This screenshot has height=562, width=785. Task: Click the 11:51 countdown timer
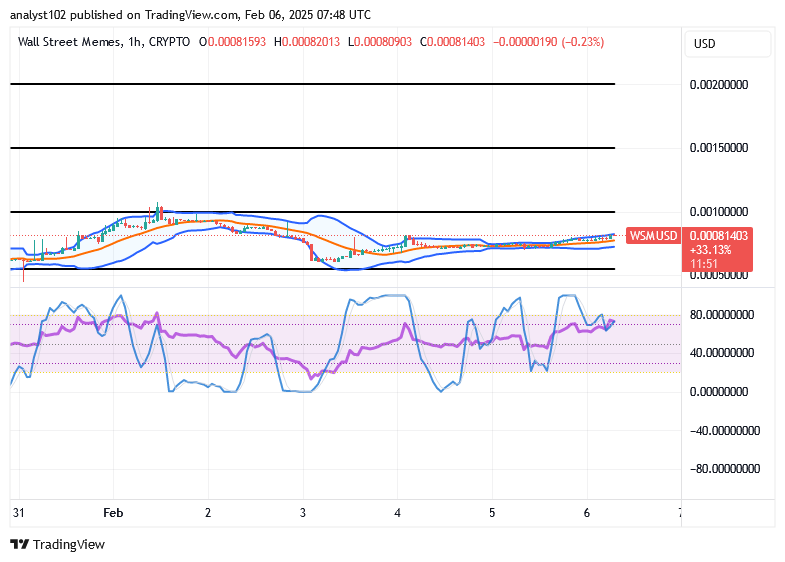pyautogui.click(x=704, y=263)
